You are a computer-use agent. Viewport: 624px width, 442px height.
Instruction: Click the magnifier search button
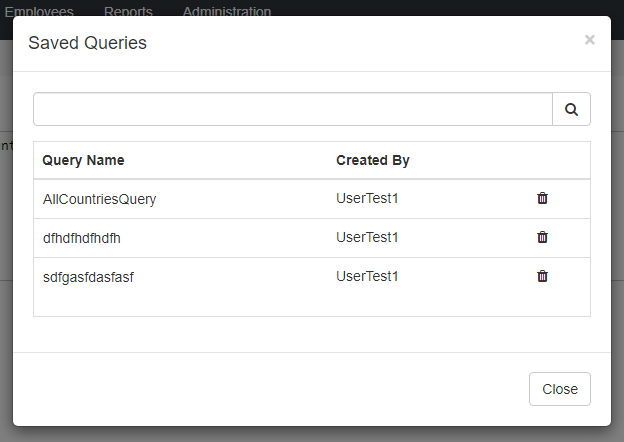(x=571, y=110)
